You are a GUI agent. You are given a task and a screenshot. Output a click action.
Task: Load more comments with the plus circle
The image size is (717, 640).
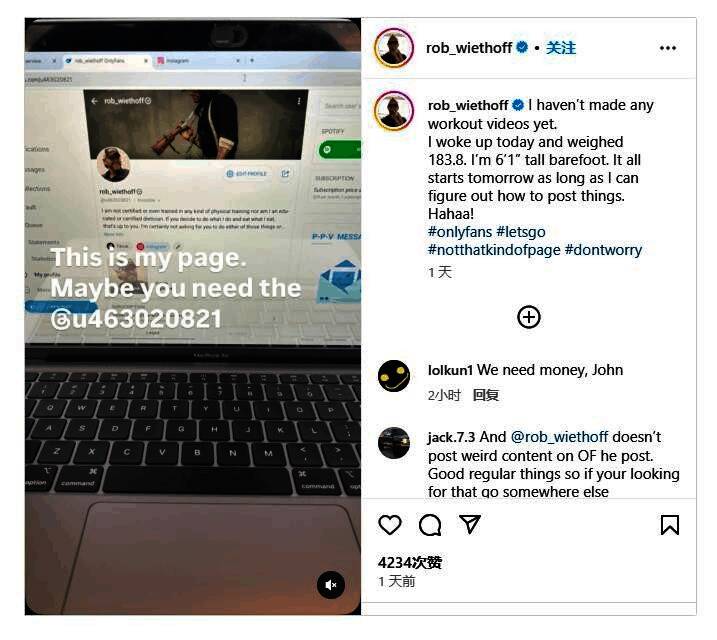(529, 317)
